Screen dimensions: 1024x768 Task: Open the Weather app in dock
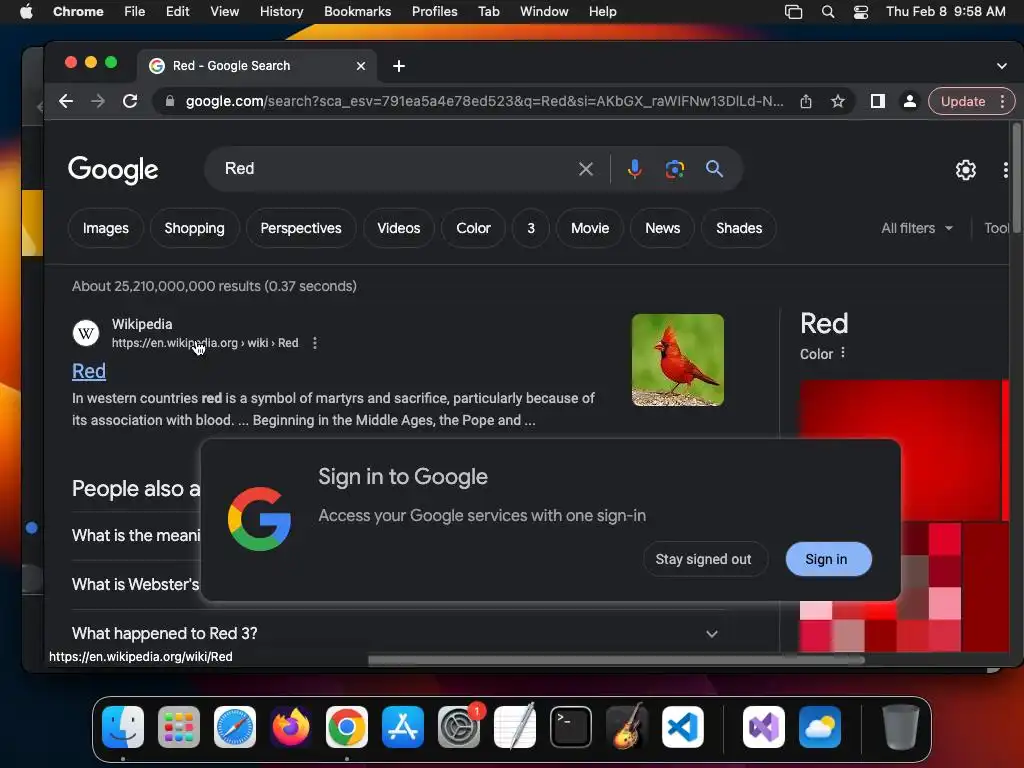point(820,727)
